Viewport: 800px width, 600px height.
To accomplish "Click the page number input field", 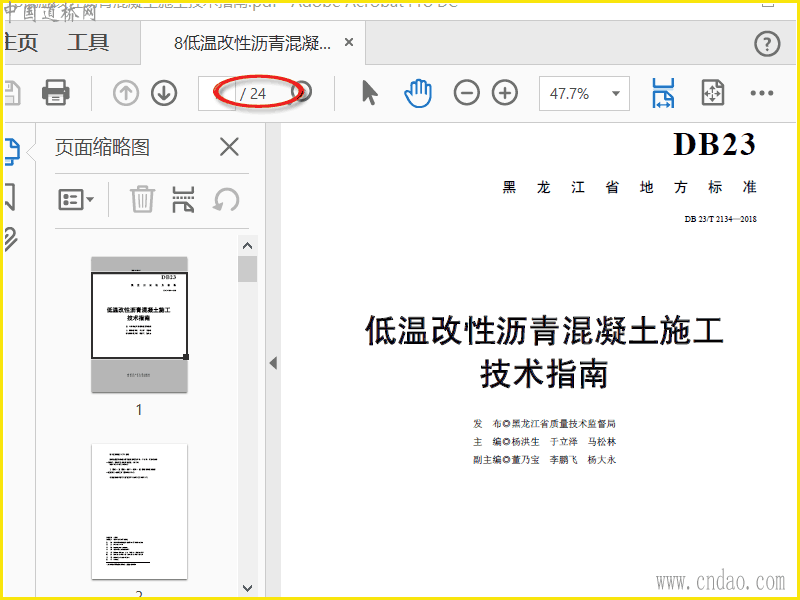I will [x=217, y=93].
